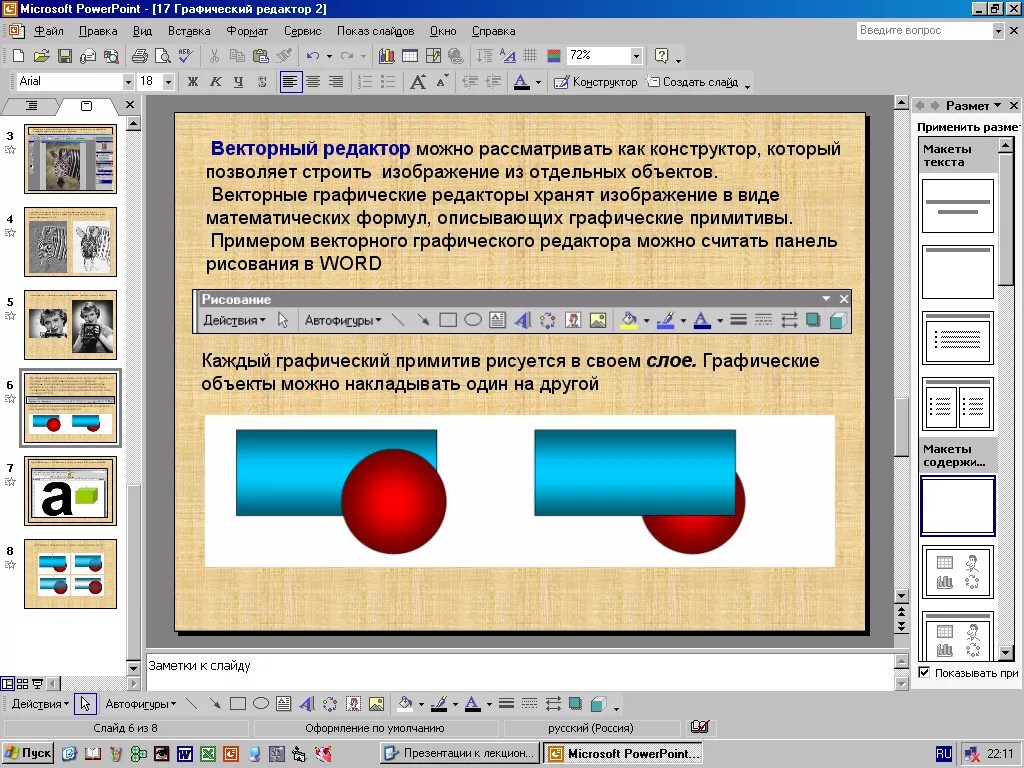Image resolution: width=1024 pixels, height=768 pixels.
Task: Open the Правка menu
Action: point(98,31)
